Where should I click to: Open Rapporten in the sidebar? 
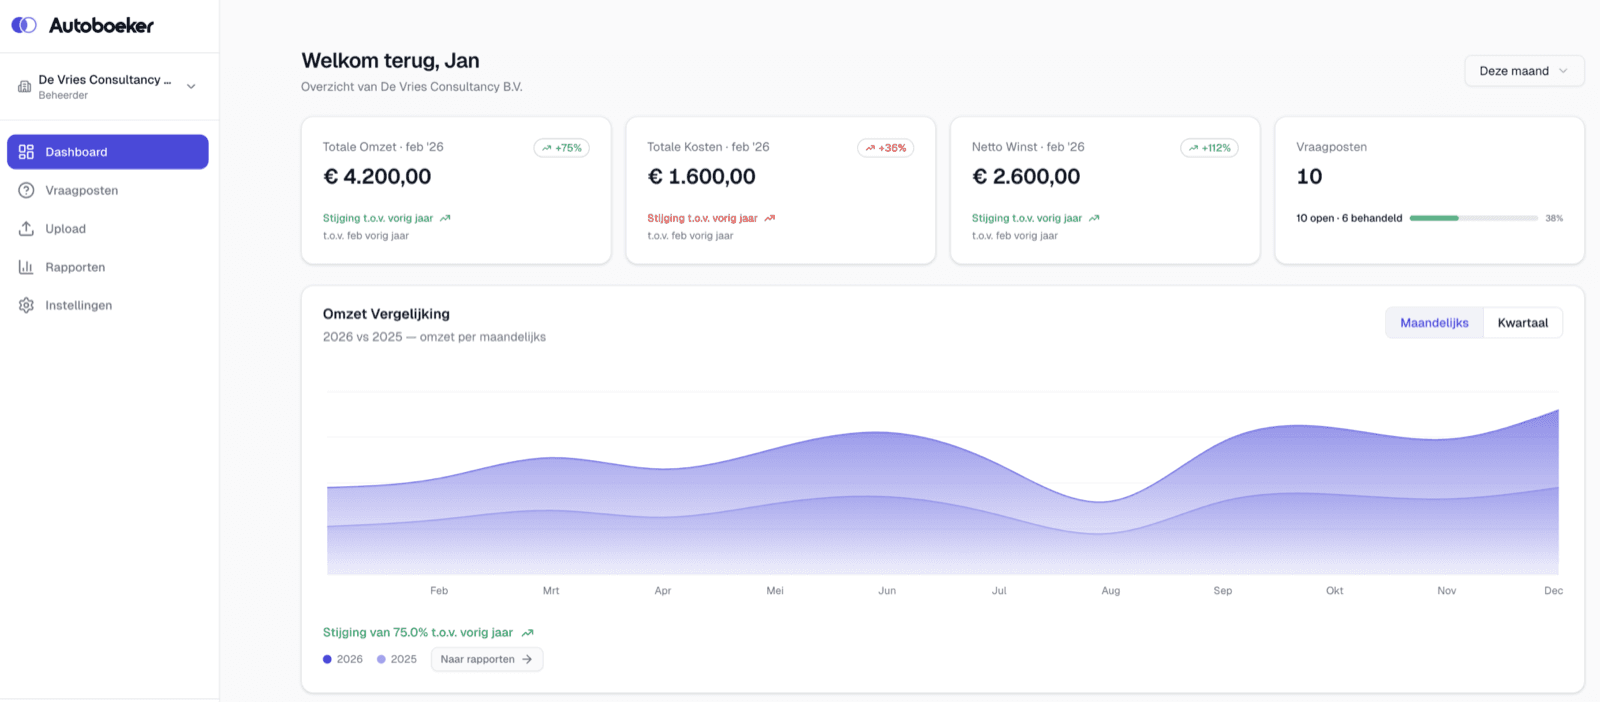tap(108, 267)
